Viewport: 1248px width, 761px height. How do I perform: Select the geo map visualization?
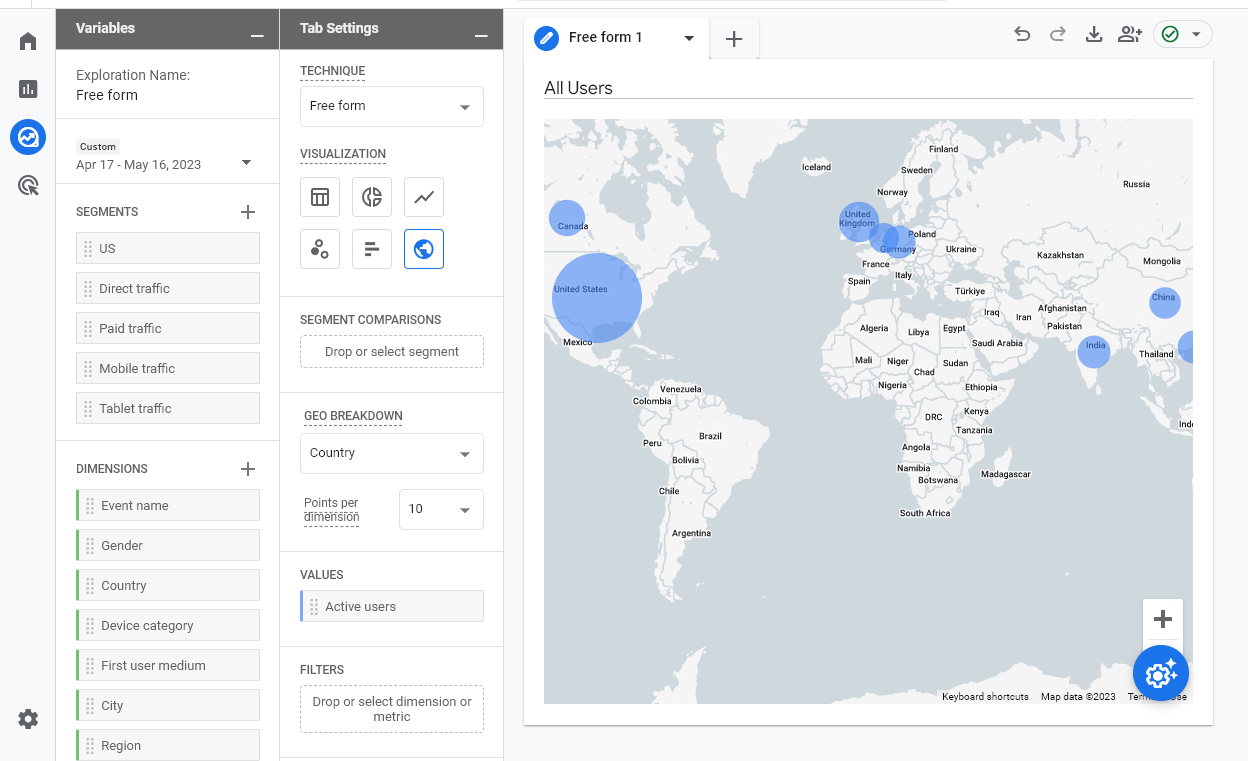tap(423, 248)
